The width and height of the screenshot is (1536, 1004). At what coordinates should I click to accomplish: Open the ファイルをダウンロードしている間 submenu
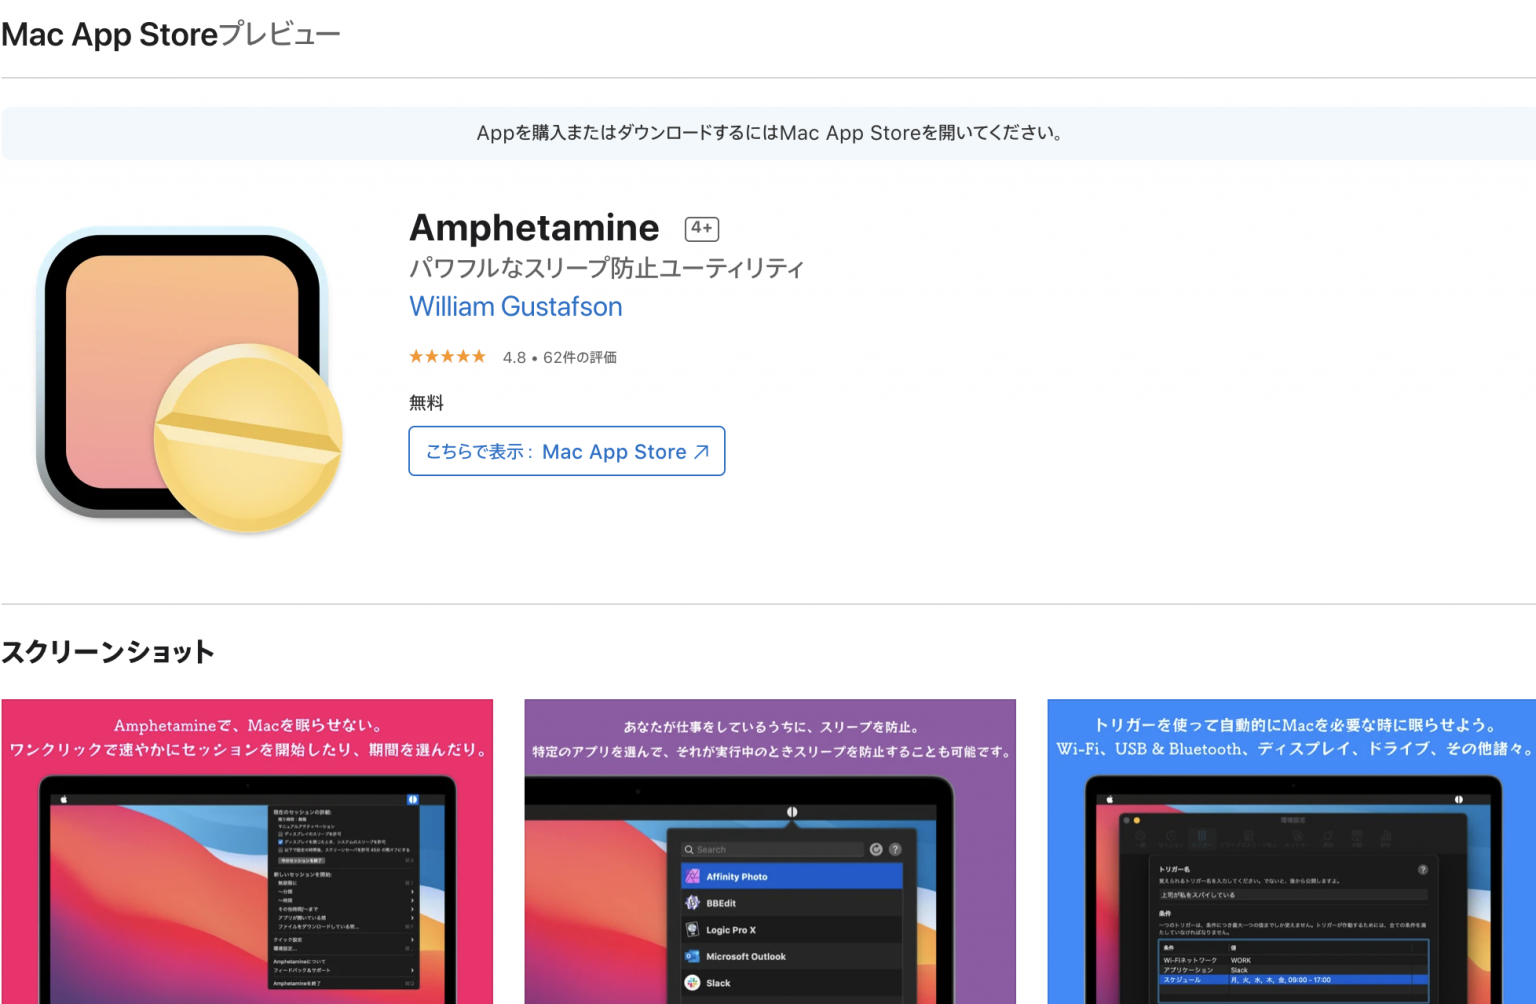316,926
